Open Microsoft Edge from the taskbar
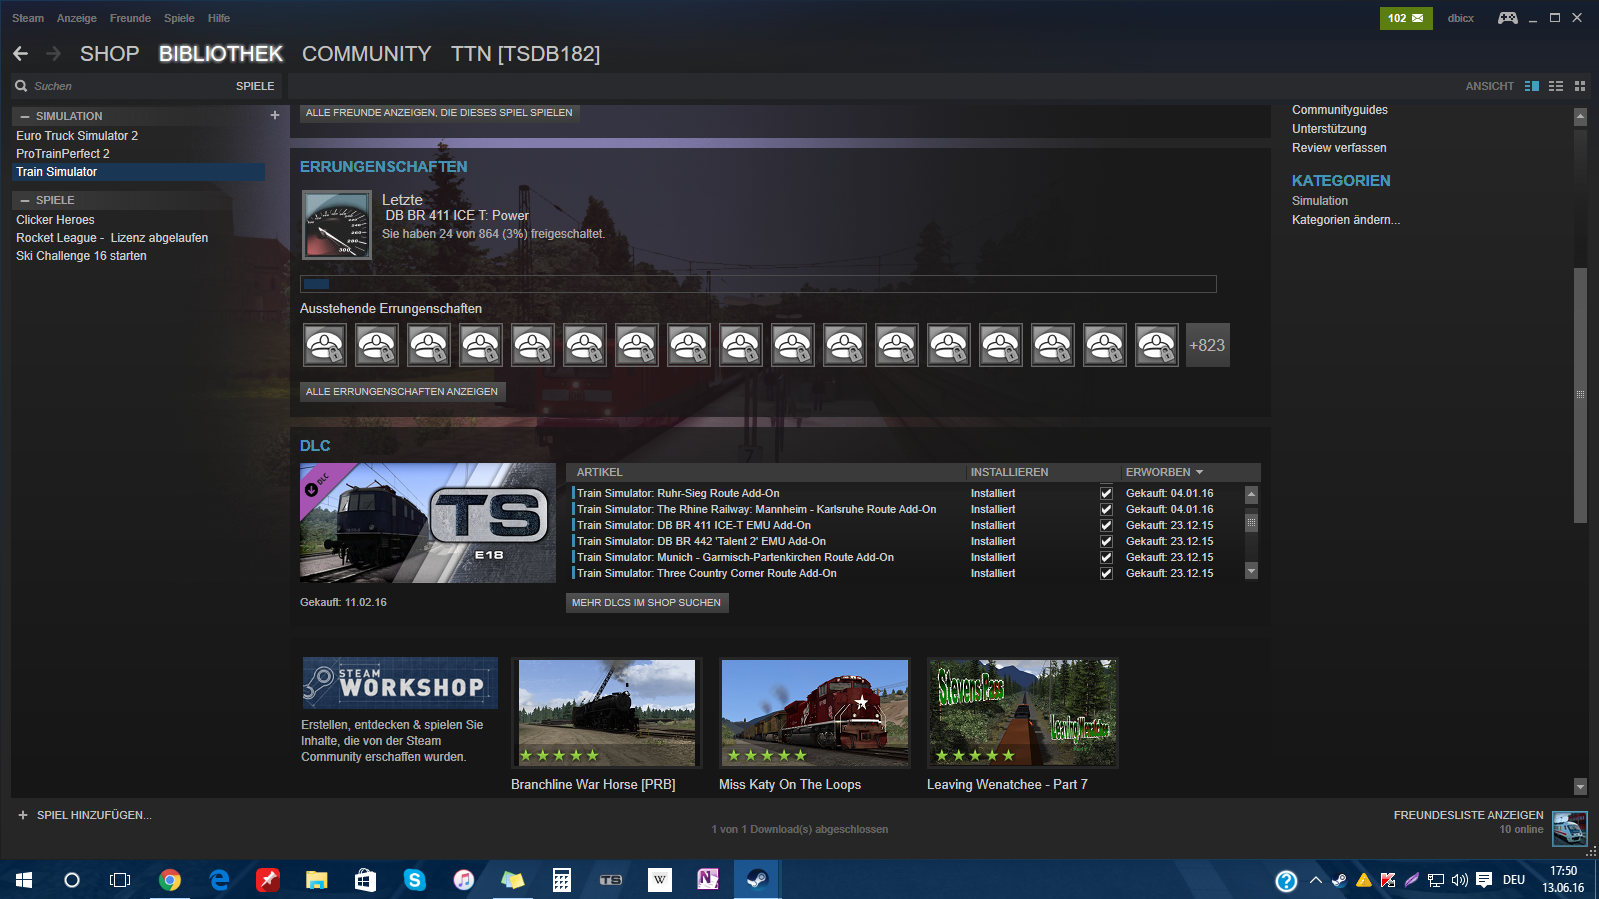This screenshot has width=1599, height=899. (x=219, y=880)
